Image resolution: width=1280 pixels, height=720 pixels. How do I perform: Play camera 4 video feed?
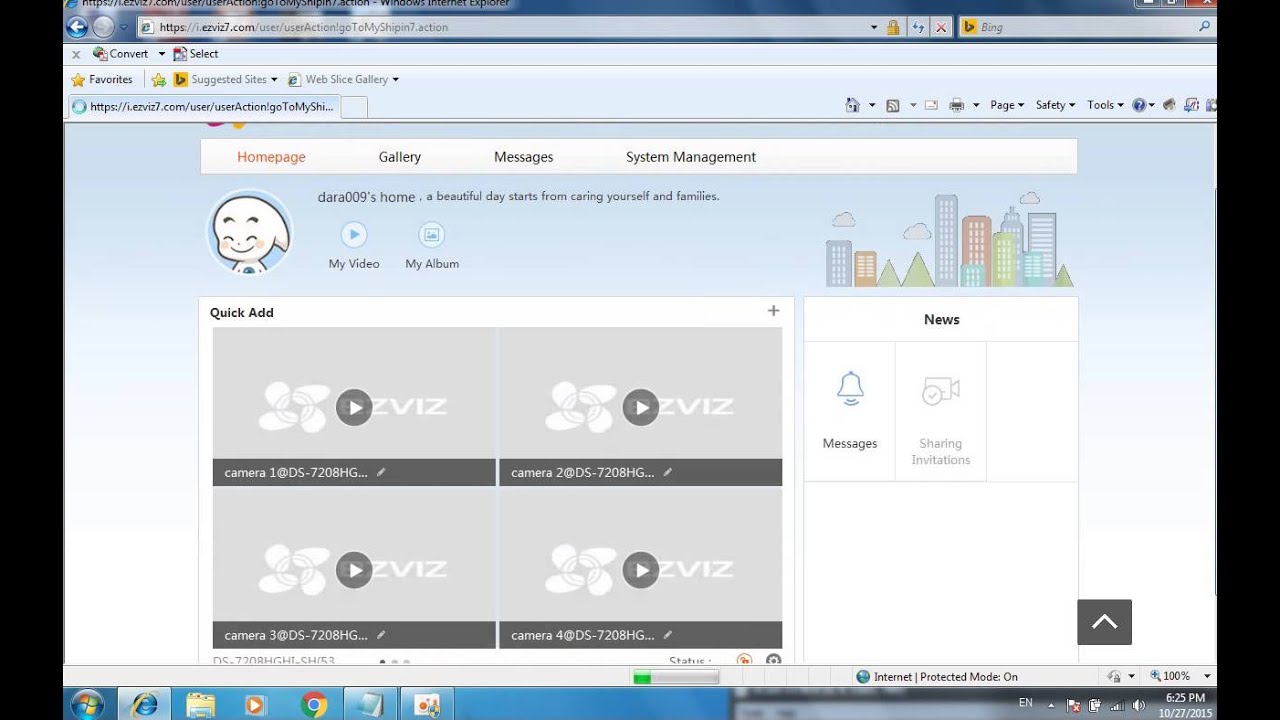641,570
